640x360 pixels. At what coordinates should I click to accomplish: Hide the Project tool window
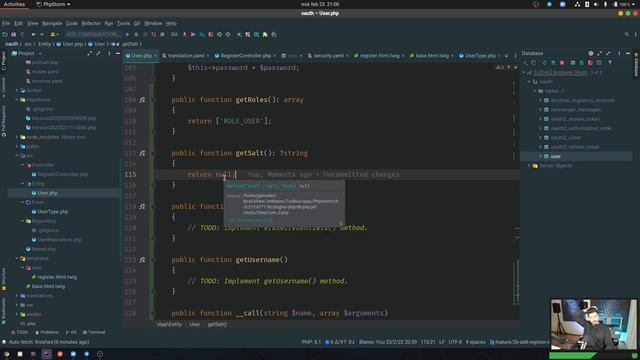point(118,53)
